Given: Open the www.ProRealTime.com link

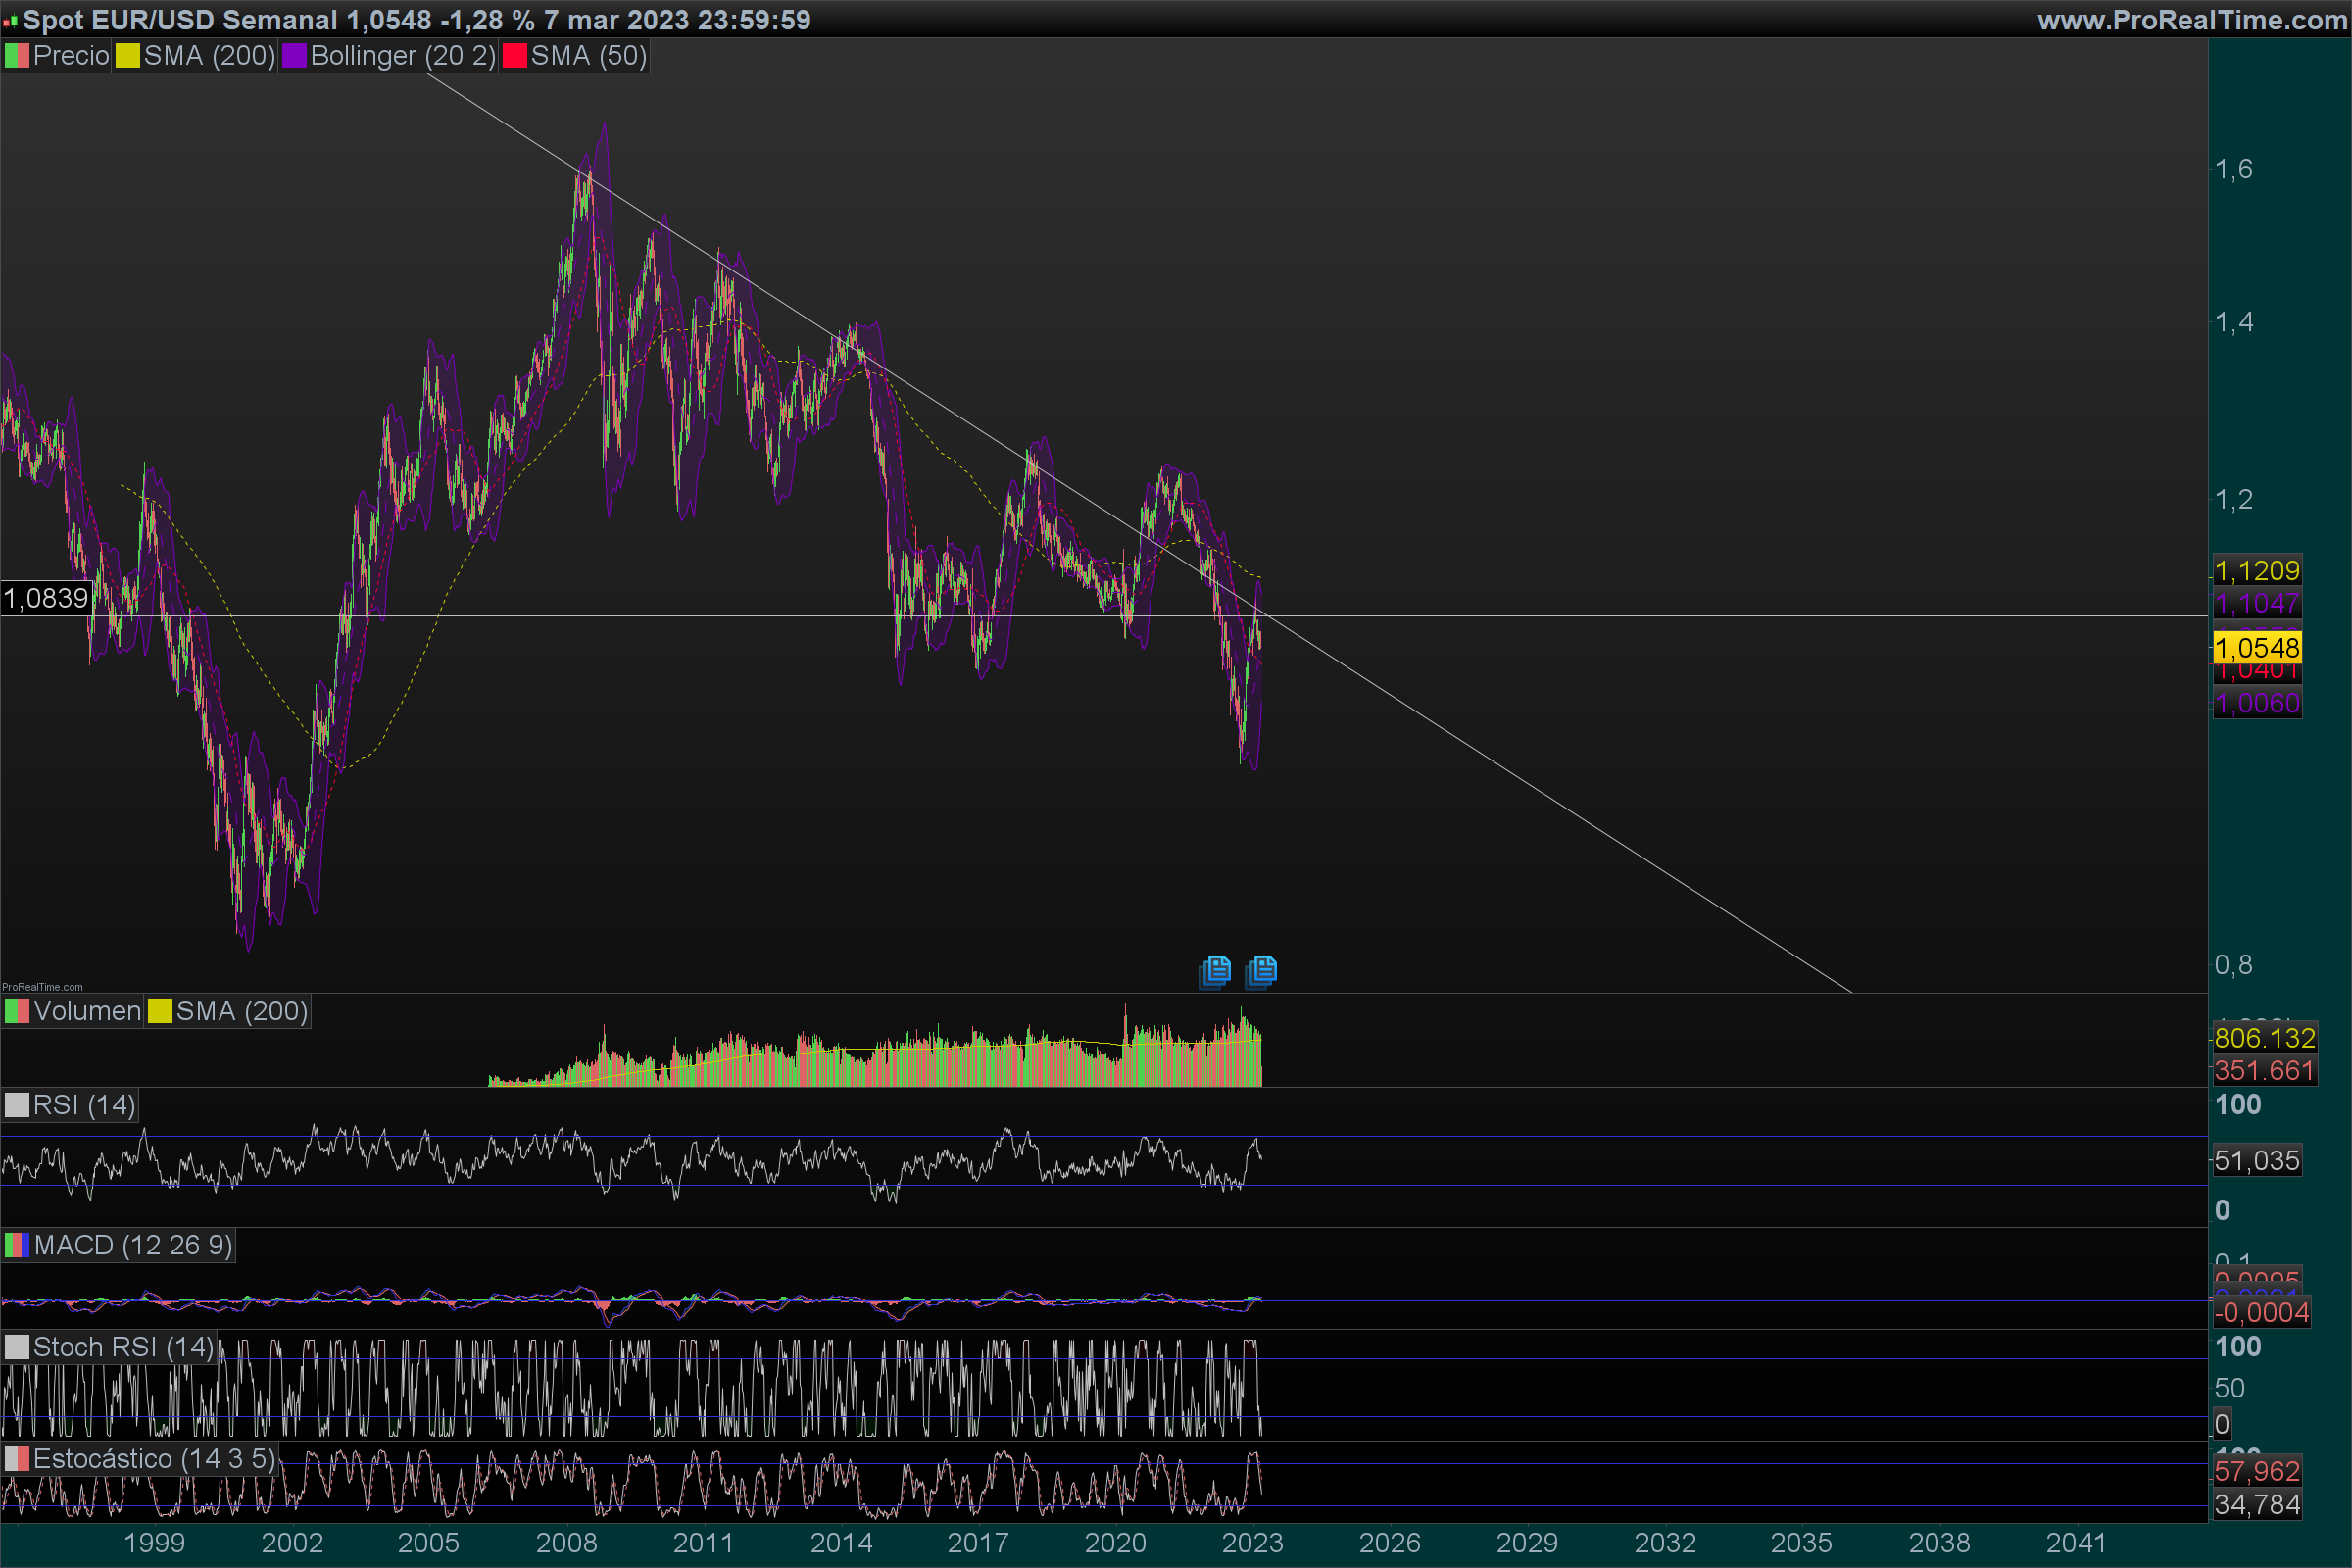Looking at the screenshot, I should coord(2191,20).
